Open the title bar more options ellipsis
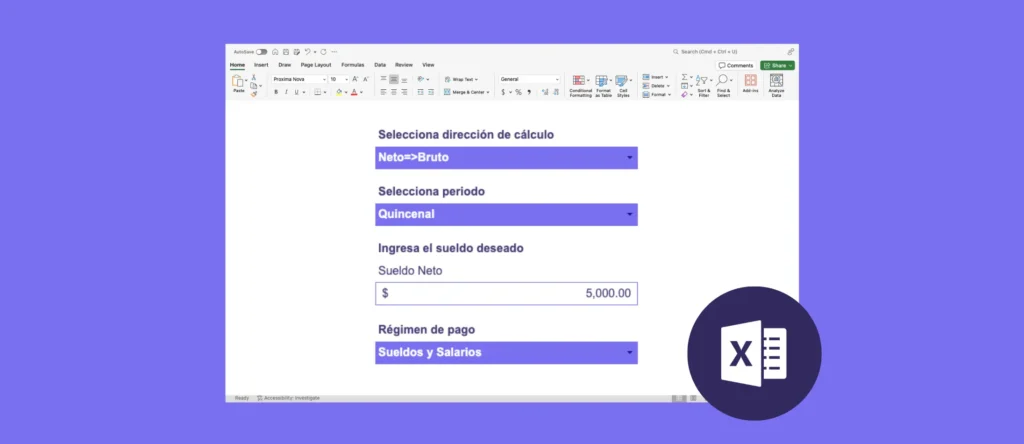Image resolution: width=1024 pixels, height=444 pixels. pos(334,52)
